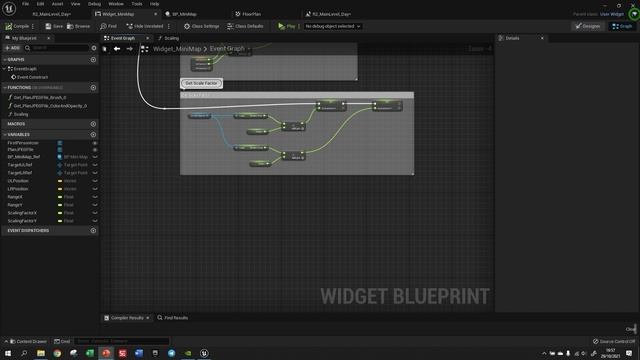Open the Tools menu
Screen dimensions: 640x360
(x=137, y=4)
